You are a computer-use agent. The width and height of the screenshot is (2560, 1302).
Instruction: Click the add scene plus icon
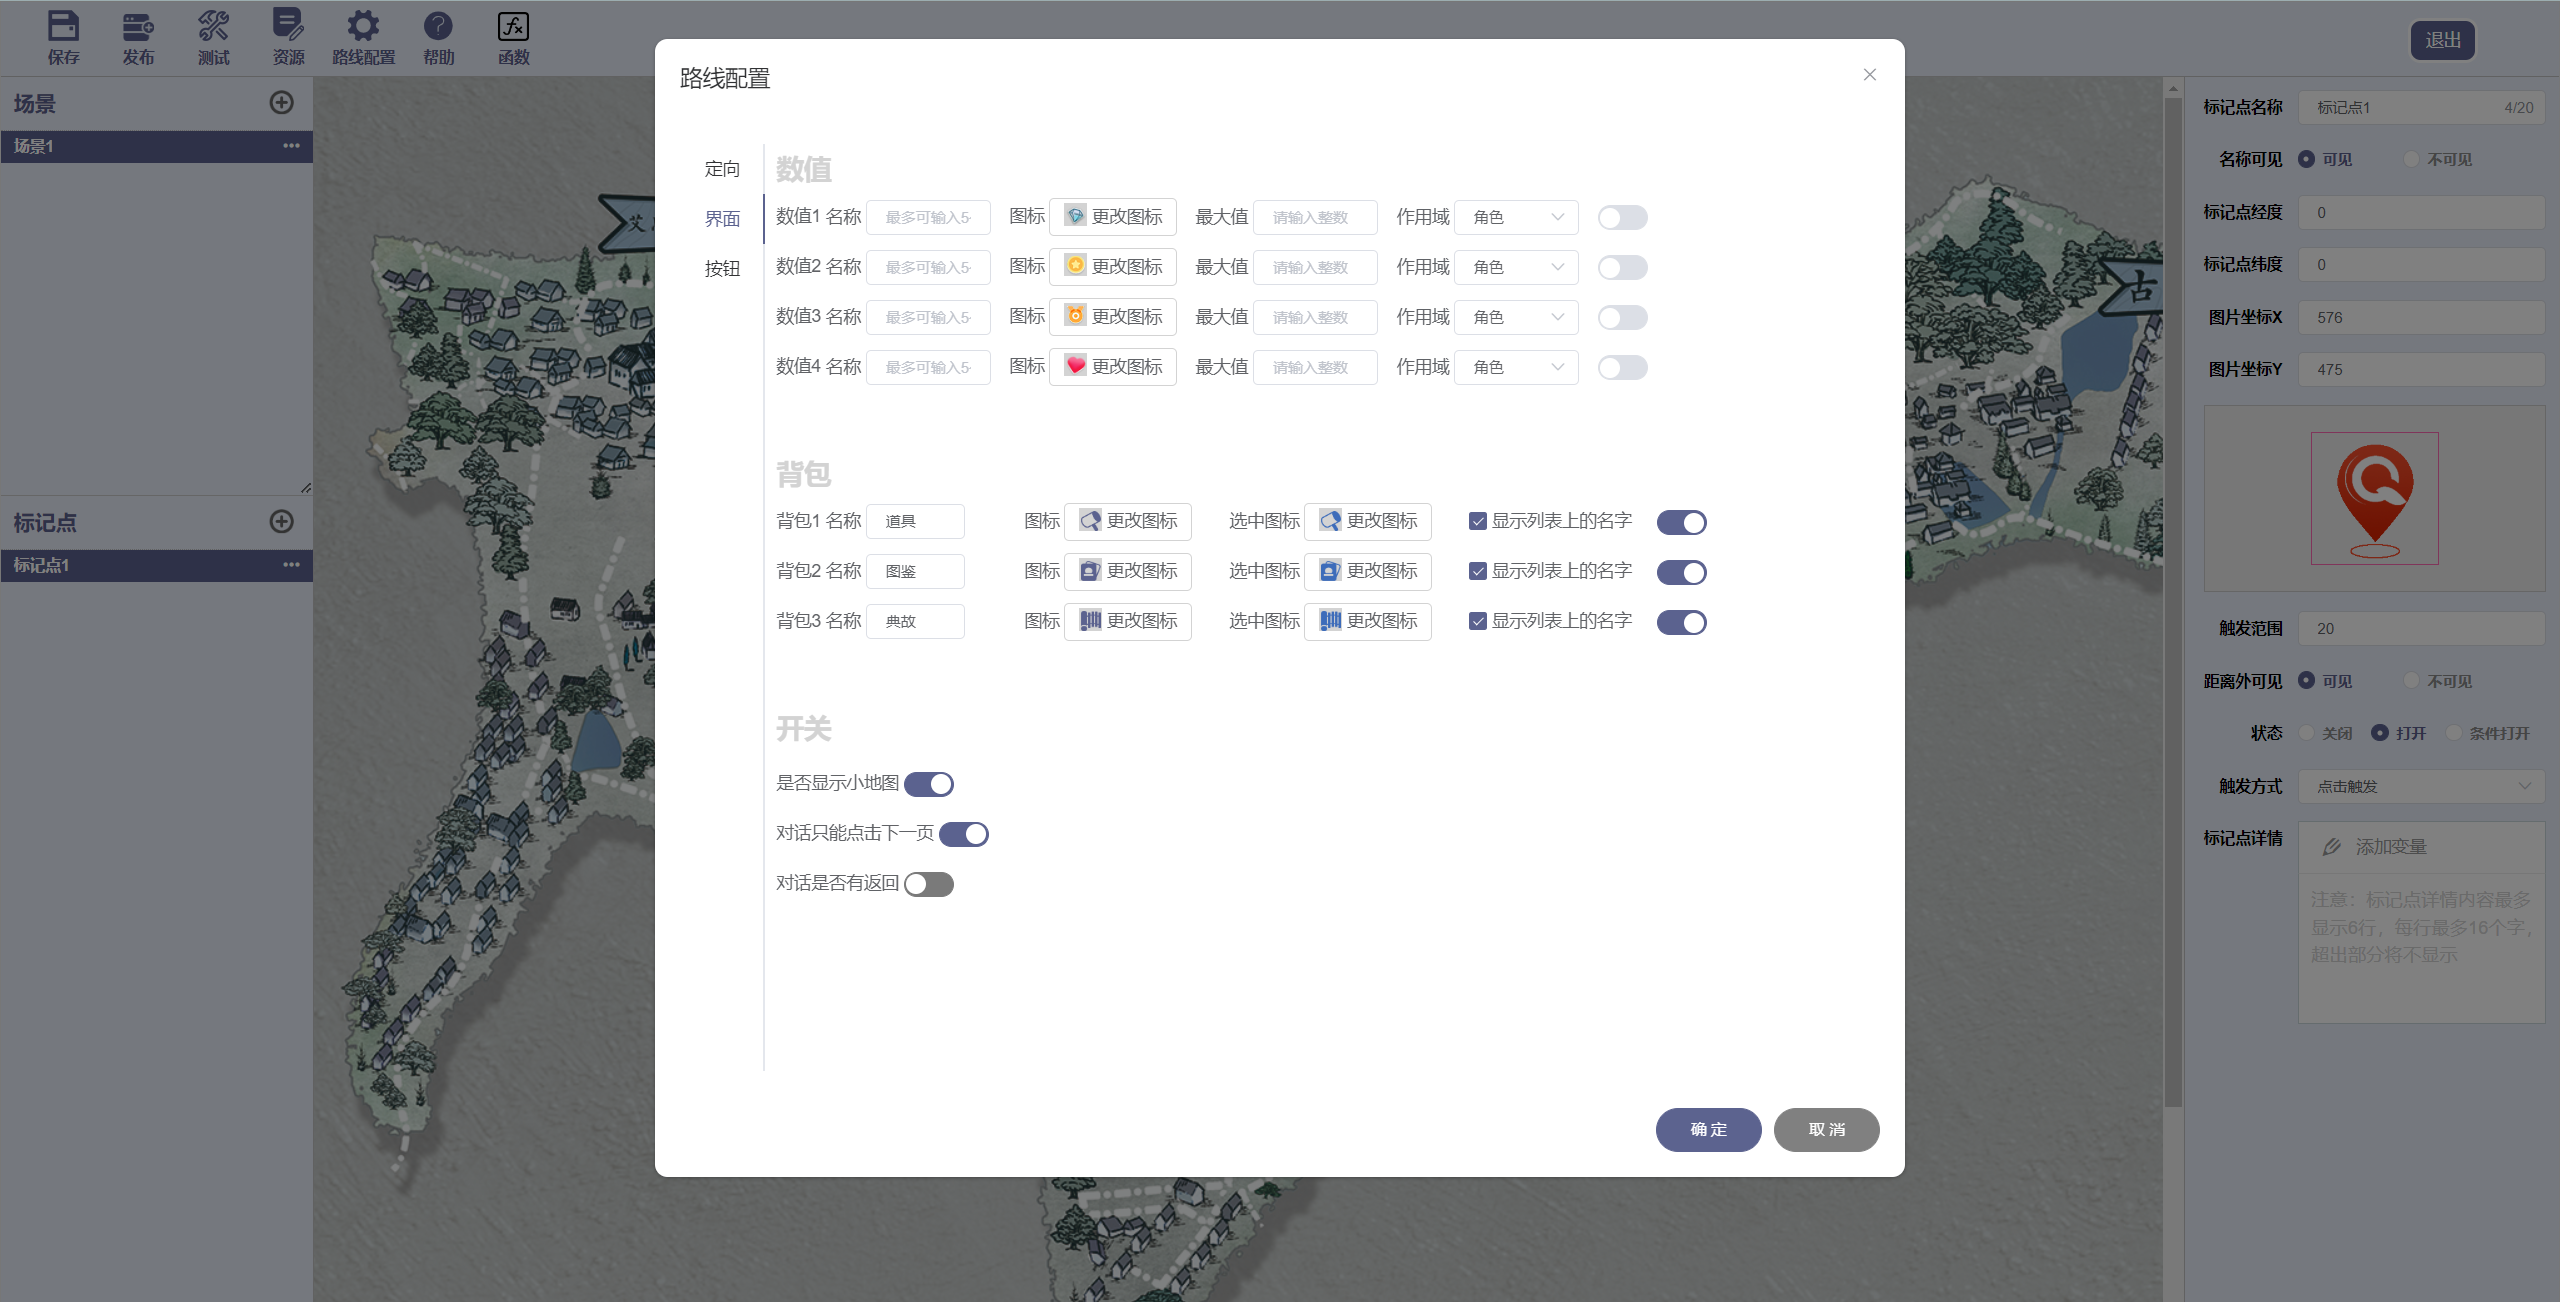pos(282,103)
